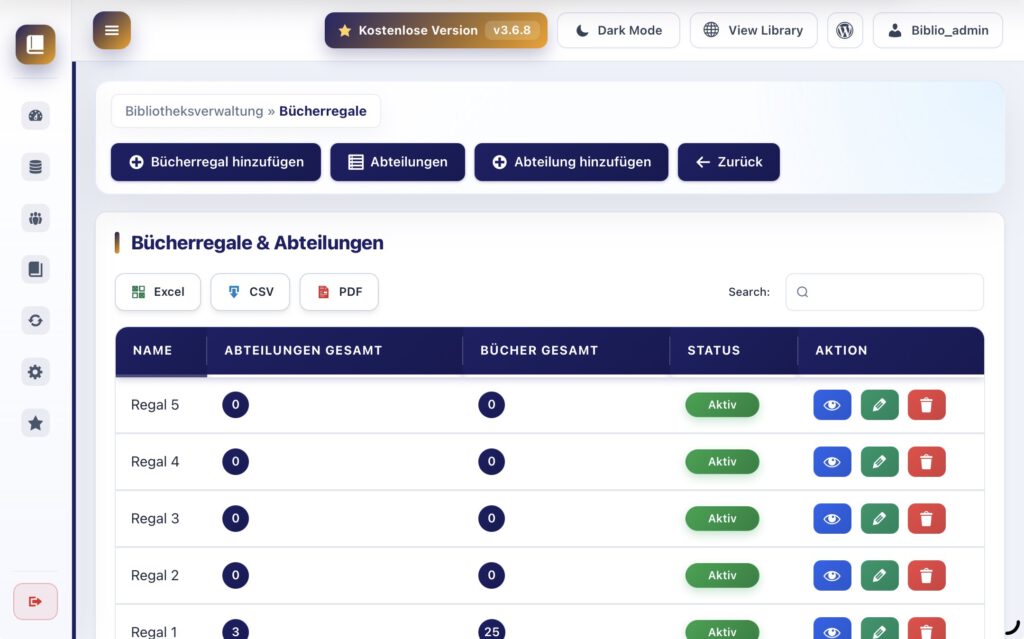1024x639 pixels.
Task: Export table as PDF
Action: (x=339, y=292)
